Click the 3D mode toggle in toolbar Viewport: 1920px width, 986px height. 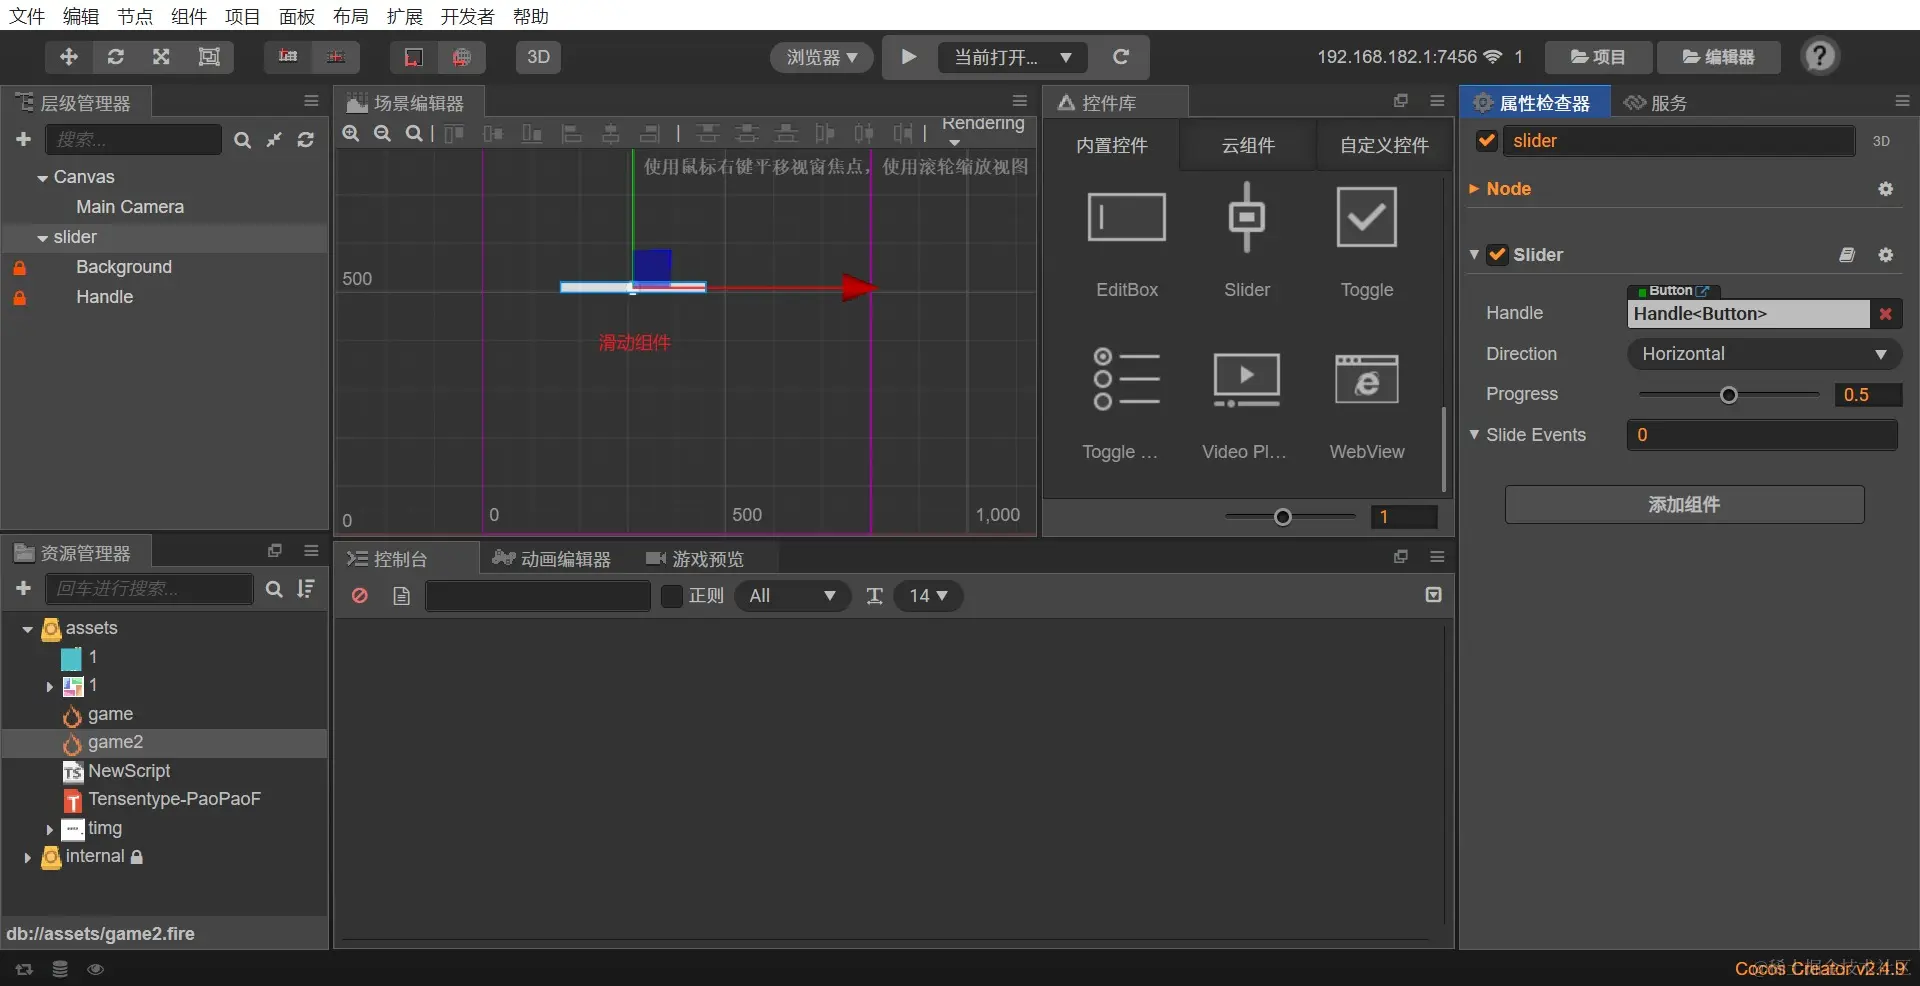pos(539,57)
